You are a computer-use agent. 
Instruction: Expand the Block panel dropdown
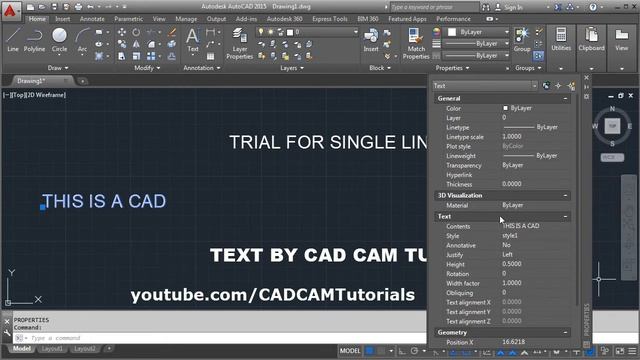point(380,68)
